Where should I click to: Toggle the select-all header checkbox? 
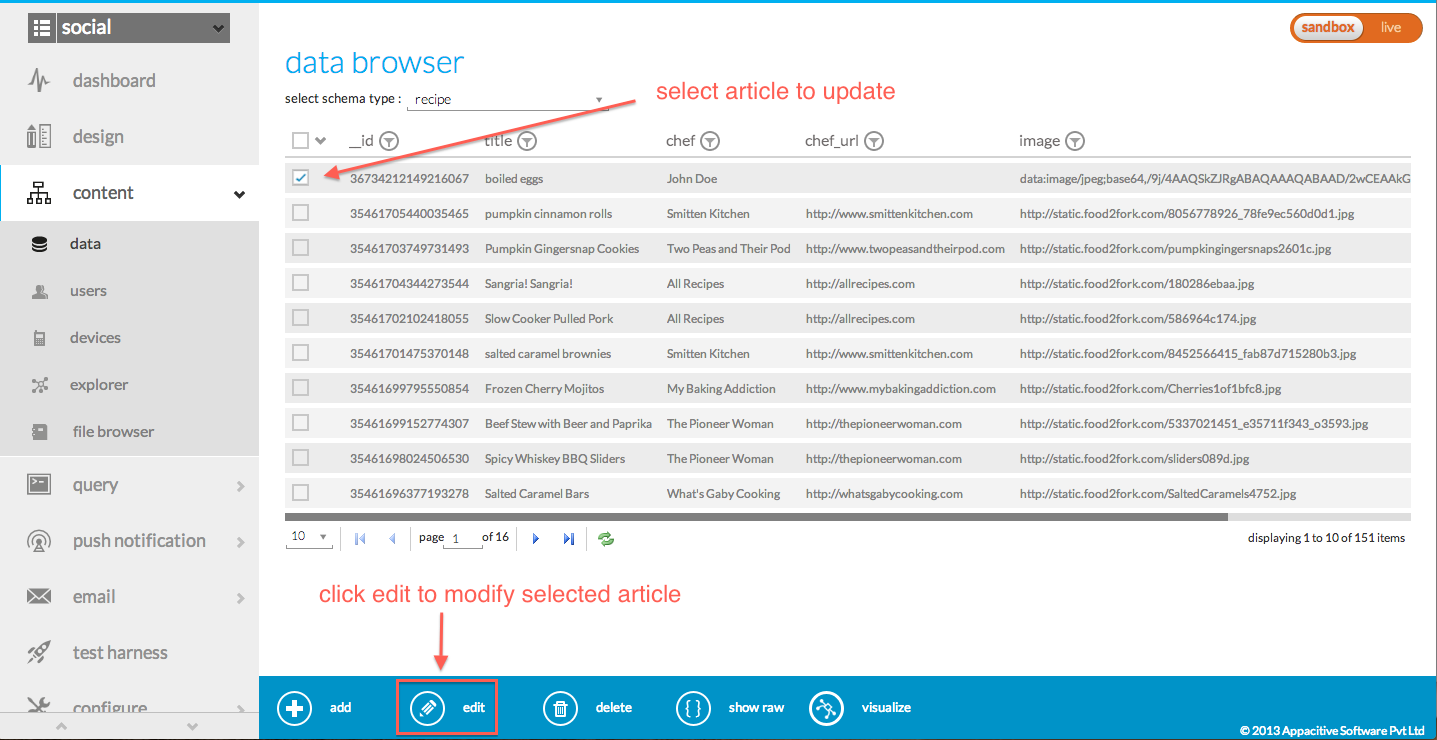click(x=300, y=141)
